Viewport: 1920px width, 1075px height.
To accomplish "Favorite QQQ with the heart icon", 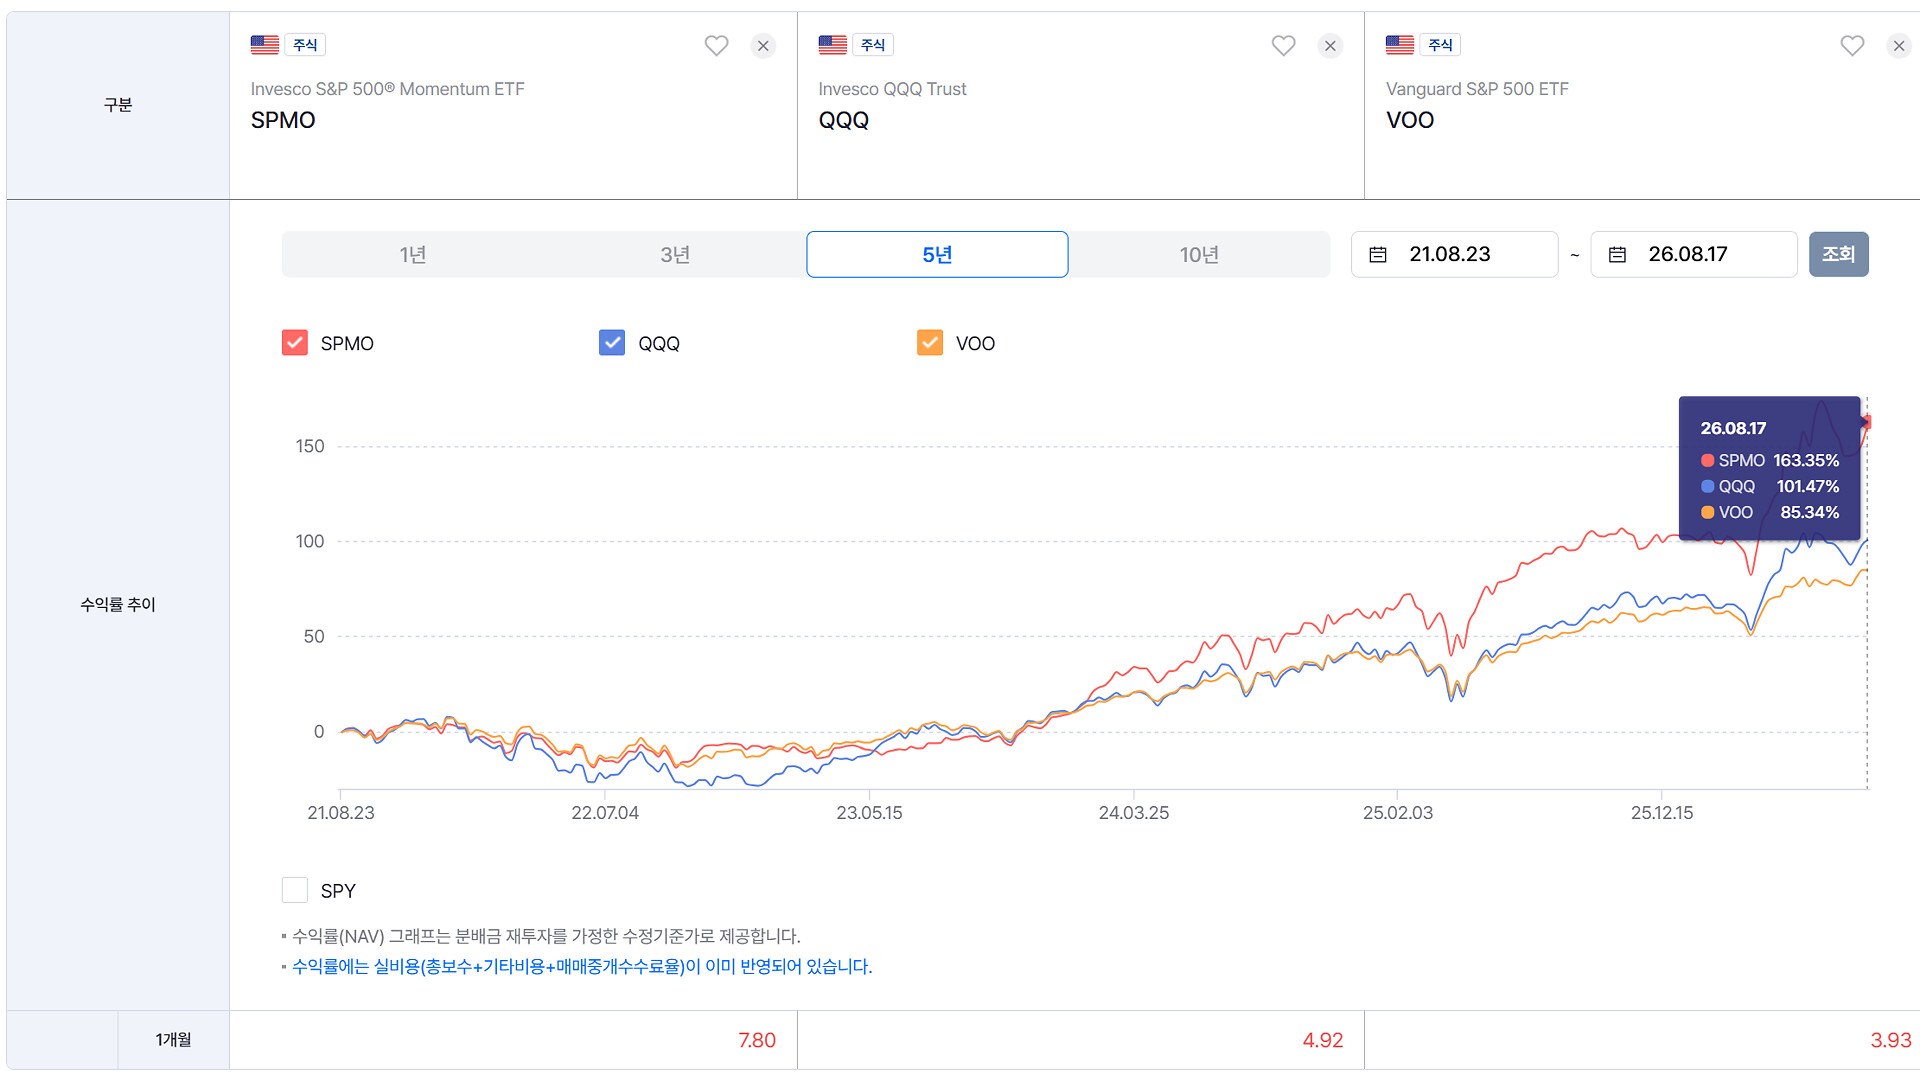I will (x=1283, y=46).
